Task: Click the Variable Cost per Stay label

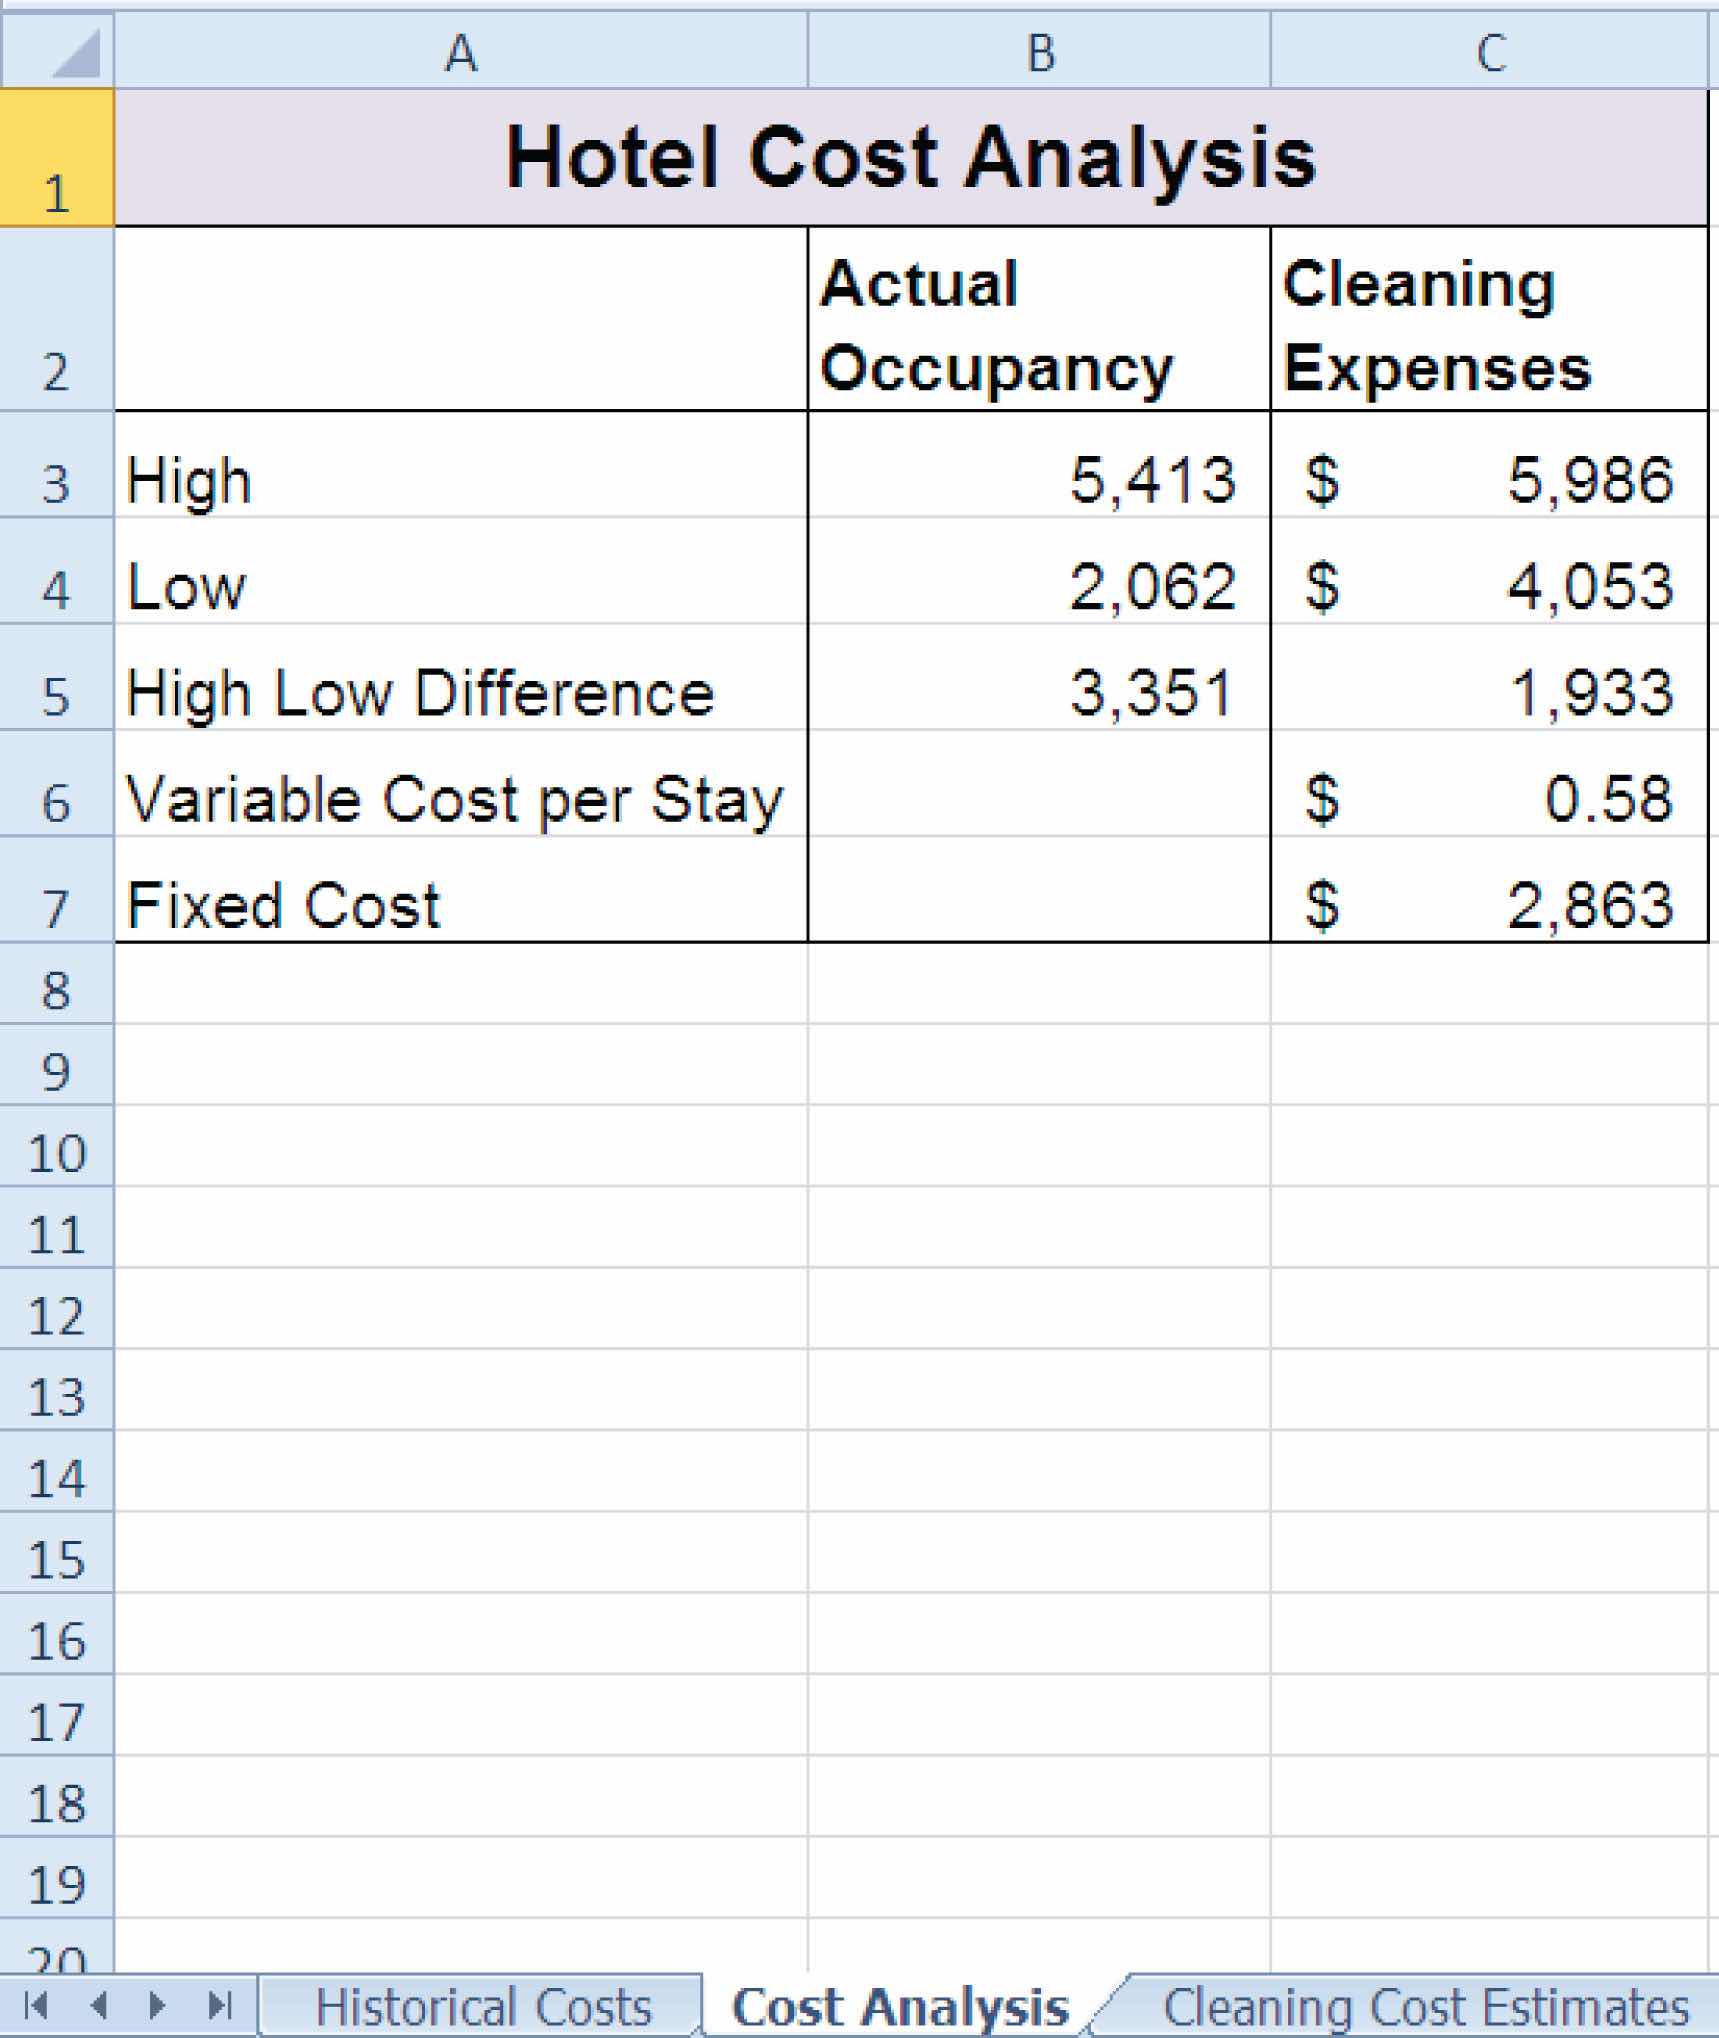Action: point(455,800)
